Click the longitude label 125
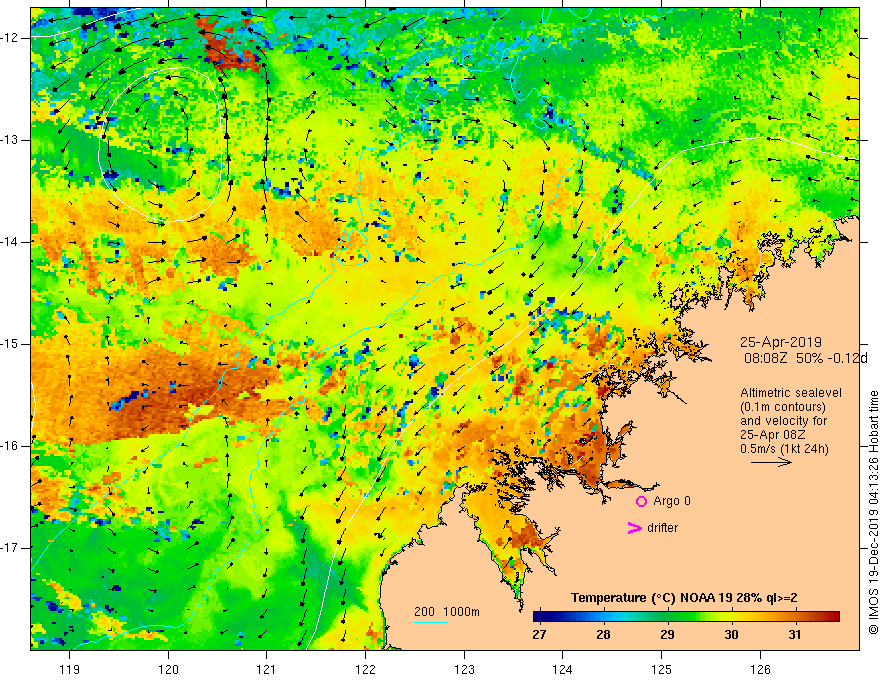Screen dimensions: 880x680 (662, 669)
